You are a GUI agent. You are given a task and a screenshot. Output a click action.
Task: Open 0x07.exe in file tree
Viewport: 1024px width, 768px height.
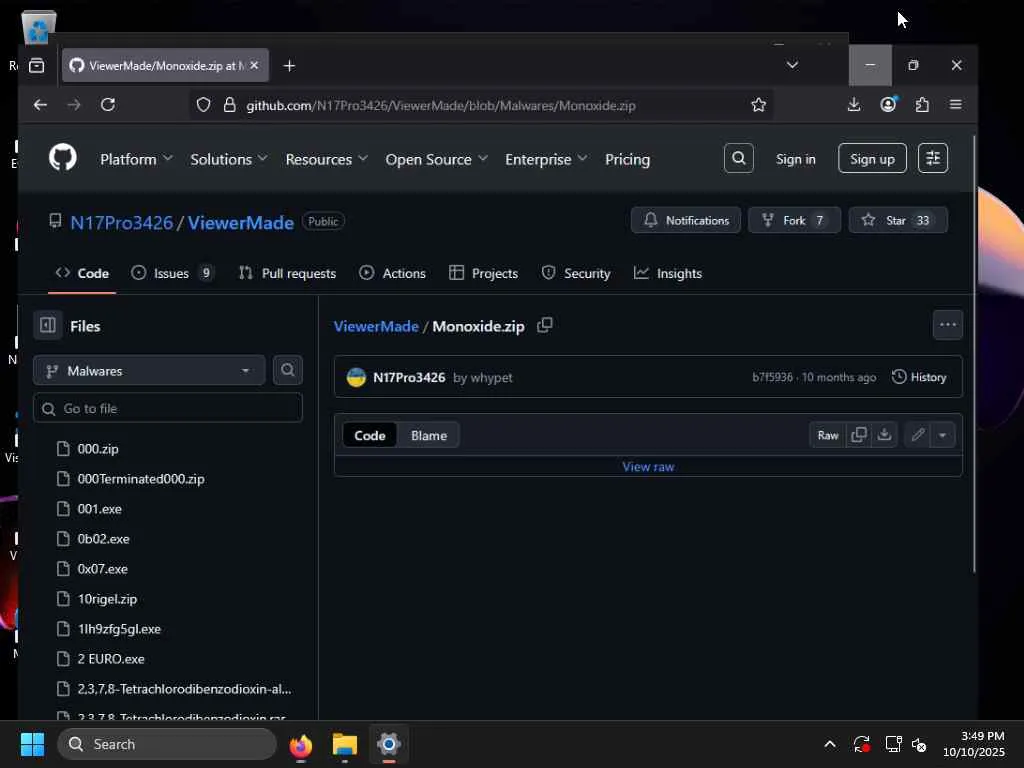click(x=103, y=569)
